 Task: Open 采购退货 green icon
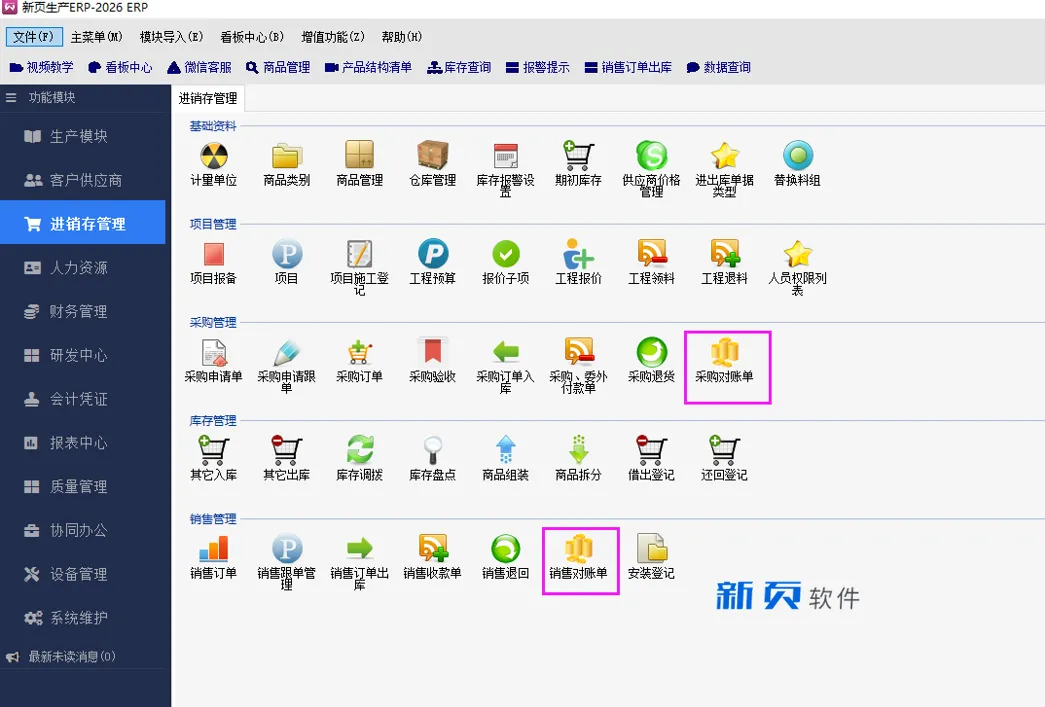(651, 352)
